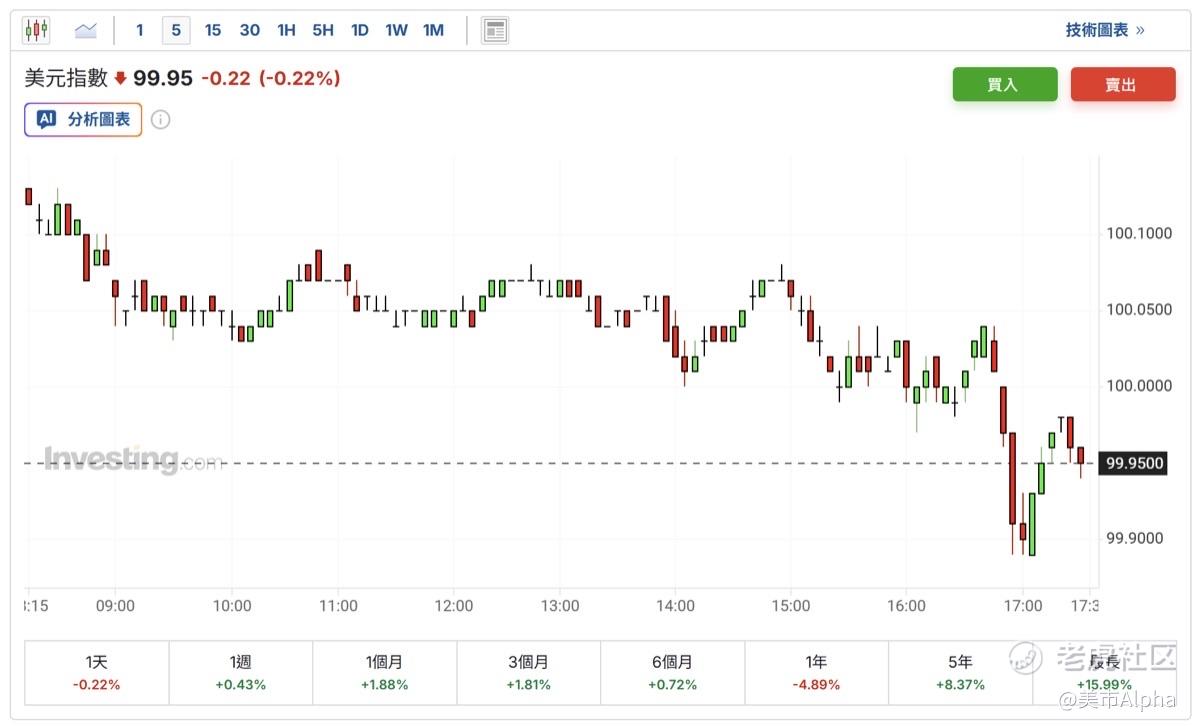Click the AI badge icon
1199x726 pixels.
click(46, 120)
